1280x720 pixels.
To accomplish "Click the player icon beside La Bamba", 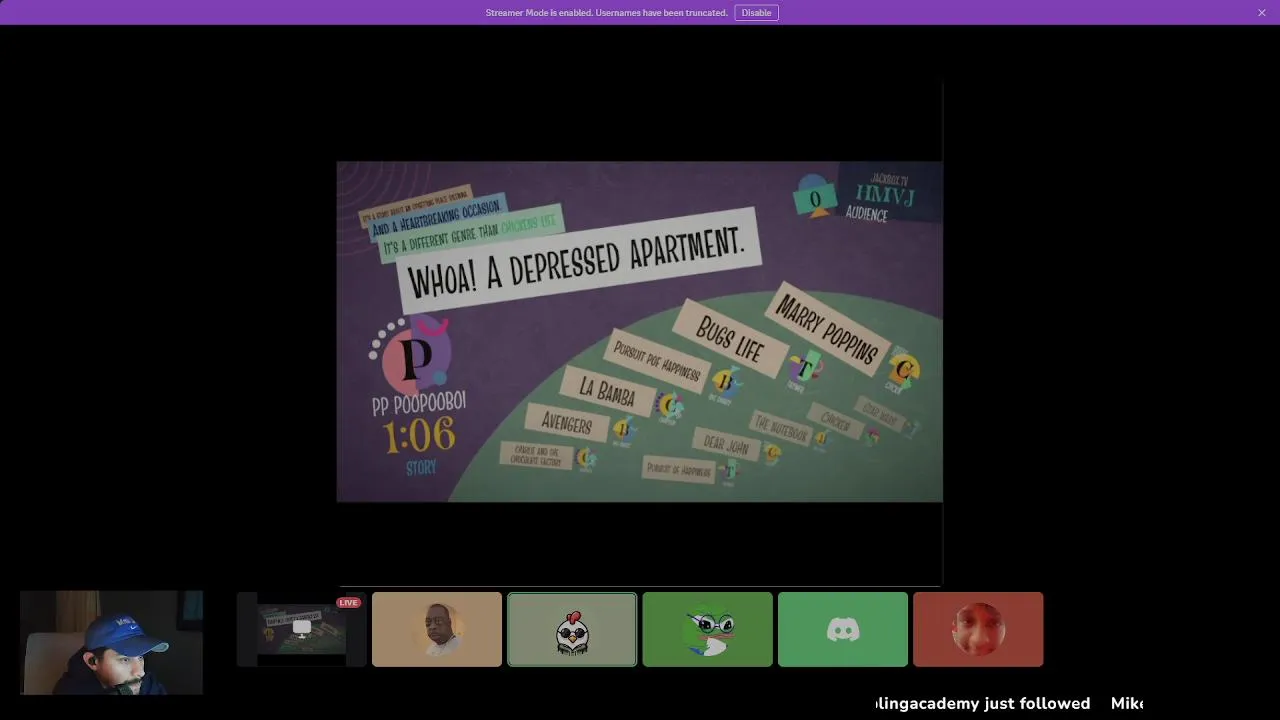I will coord(668,406).
